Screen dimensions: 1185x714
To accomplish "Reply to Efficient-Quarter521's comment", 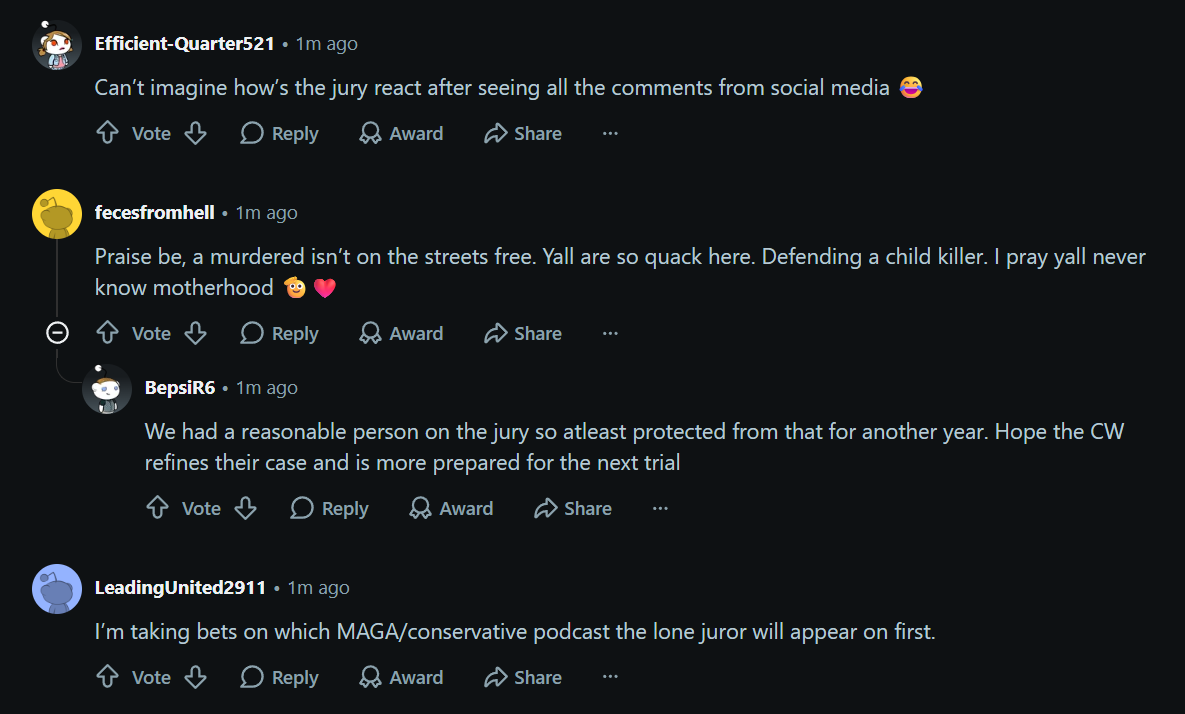I will pyautogui.click(x=279, y=133).
